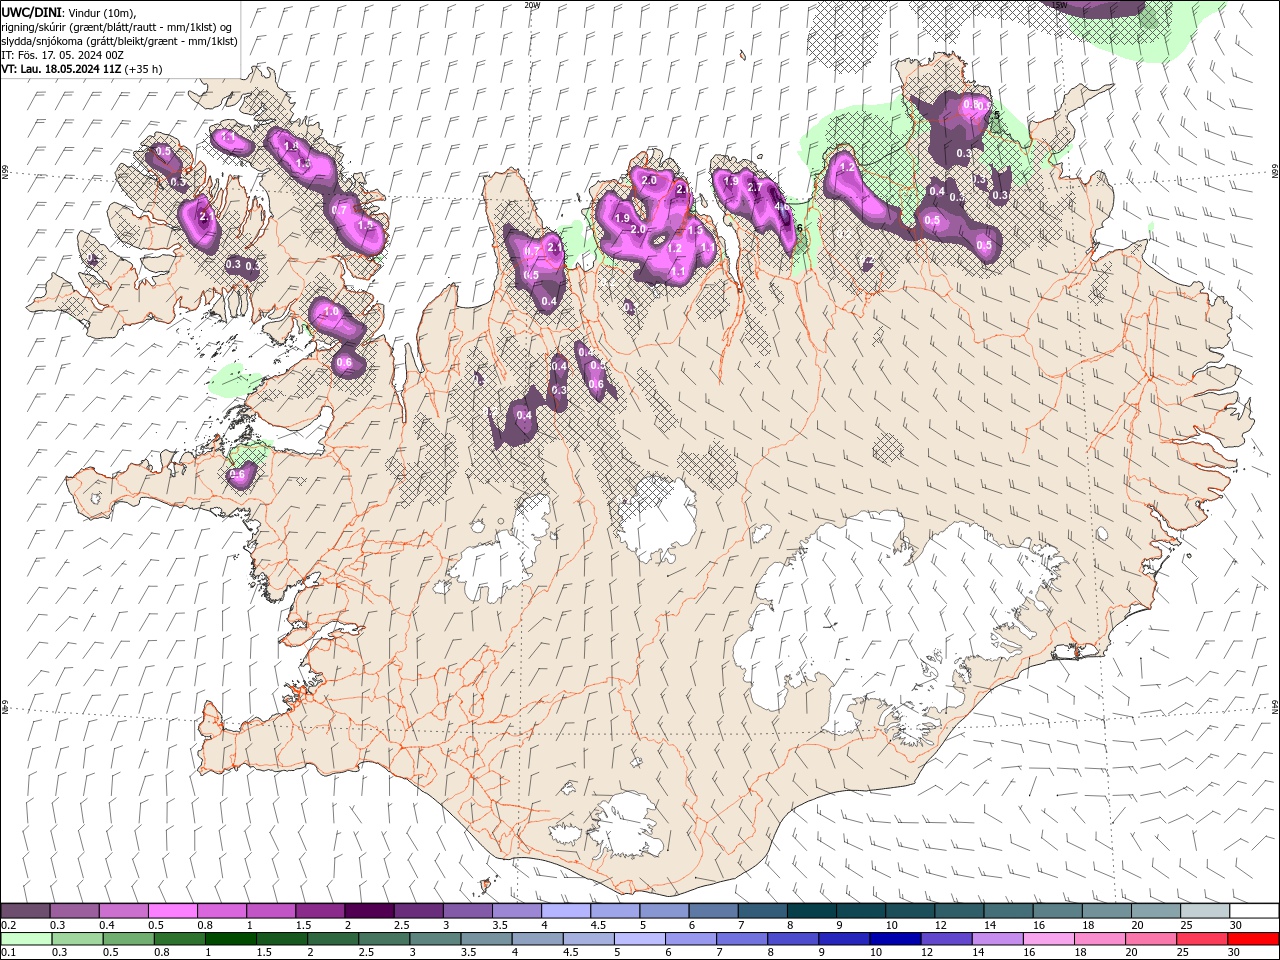This screenshot has height=960, width=1280.
Task: Select the 0.3 light green rain scale swatch
Action: [x=77, y=938]
